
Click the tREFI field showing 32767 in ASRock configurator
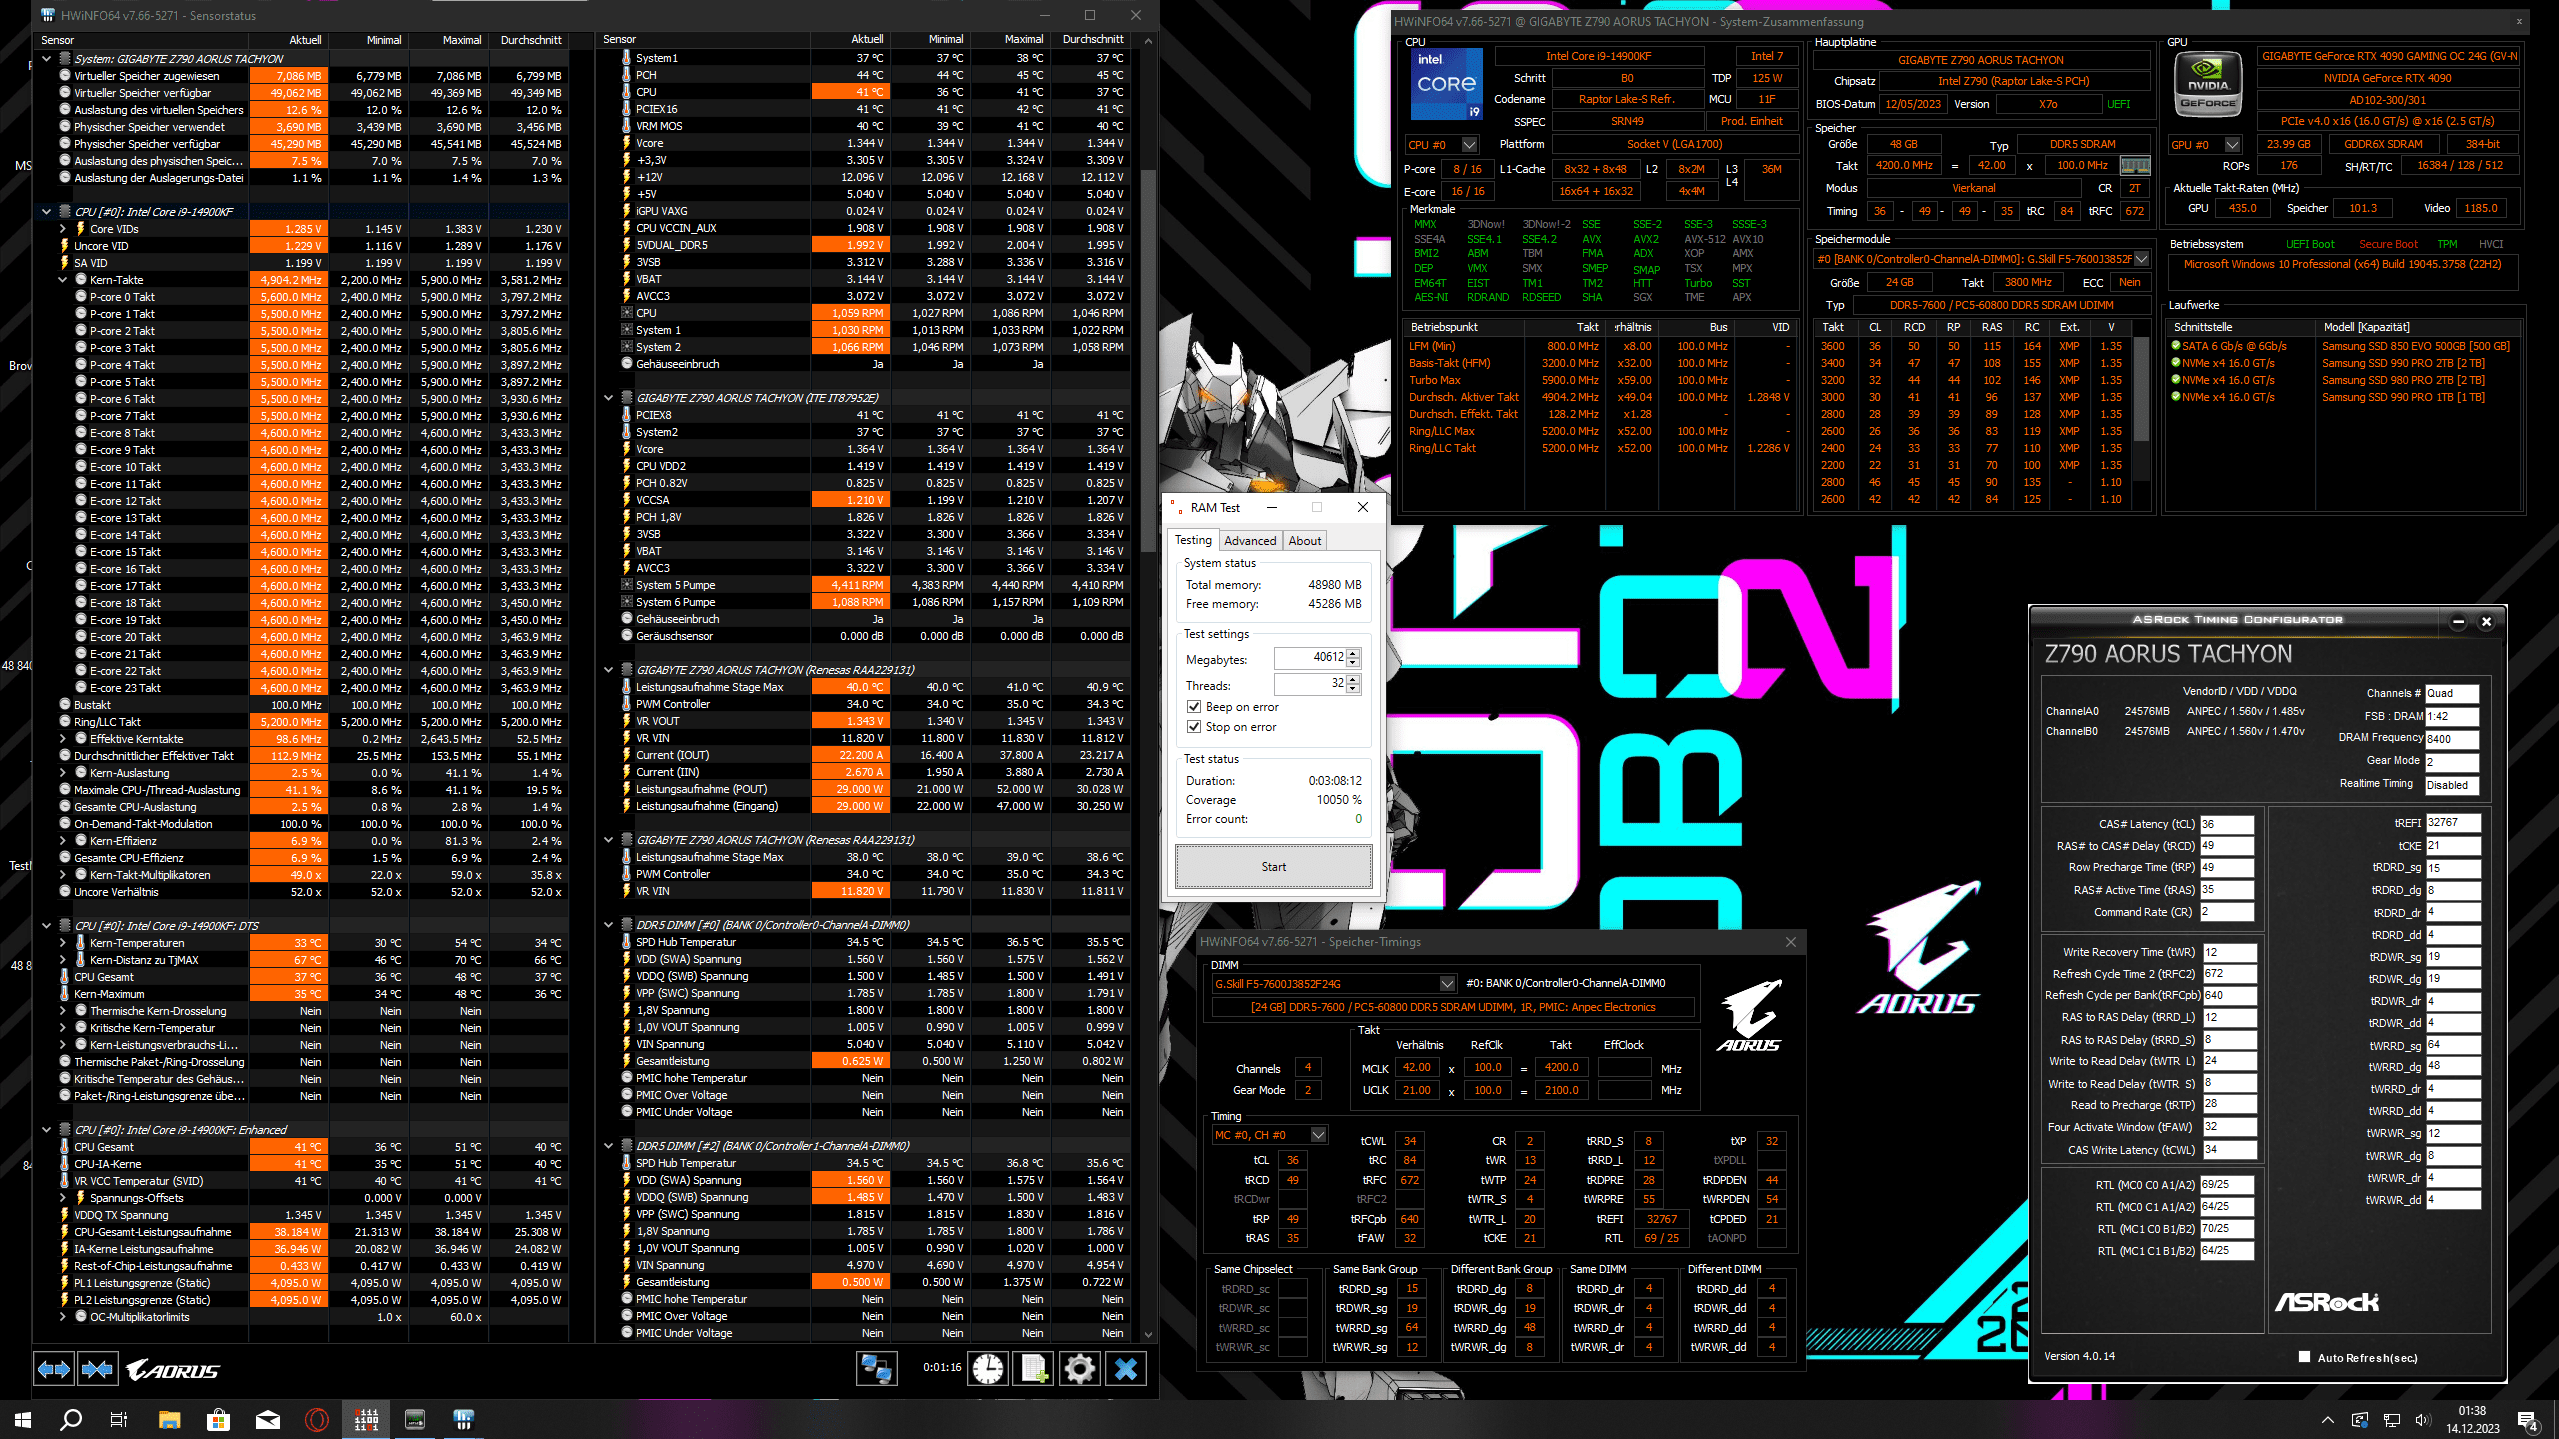coord(2452,822)
